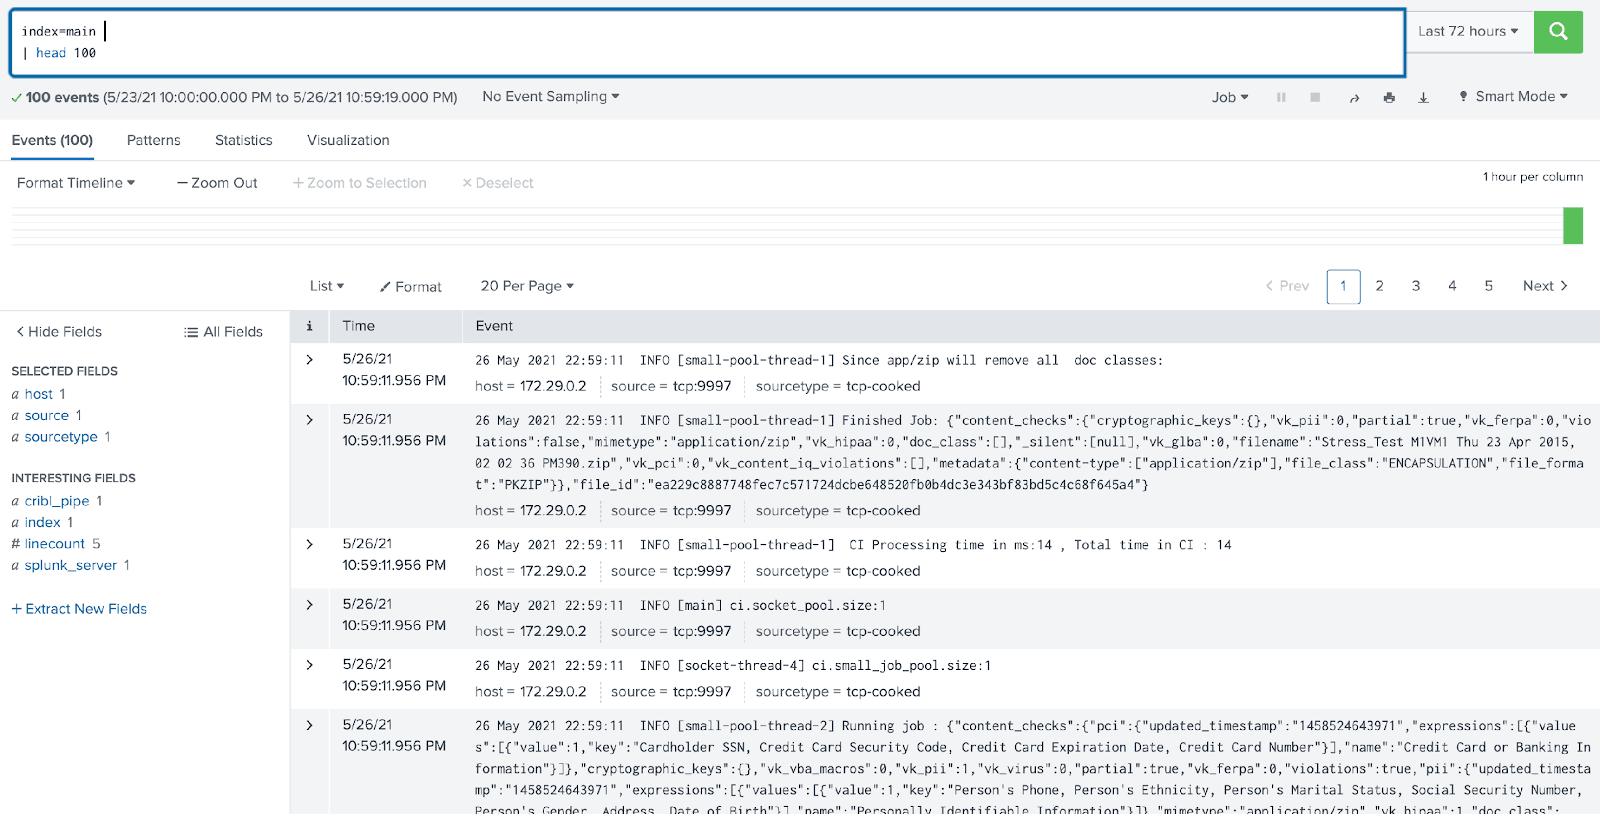This screenshot has width=1600, height=814.
Task: Click the green search magnifier button
Action: pos(1558,32)
